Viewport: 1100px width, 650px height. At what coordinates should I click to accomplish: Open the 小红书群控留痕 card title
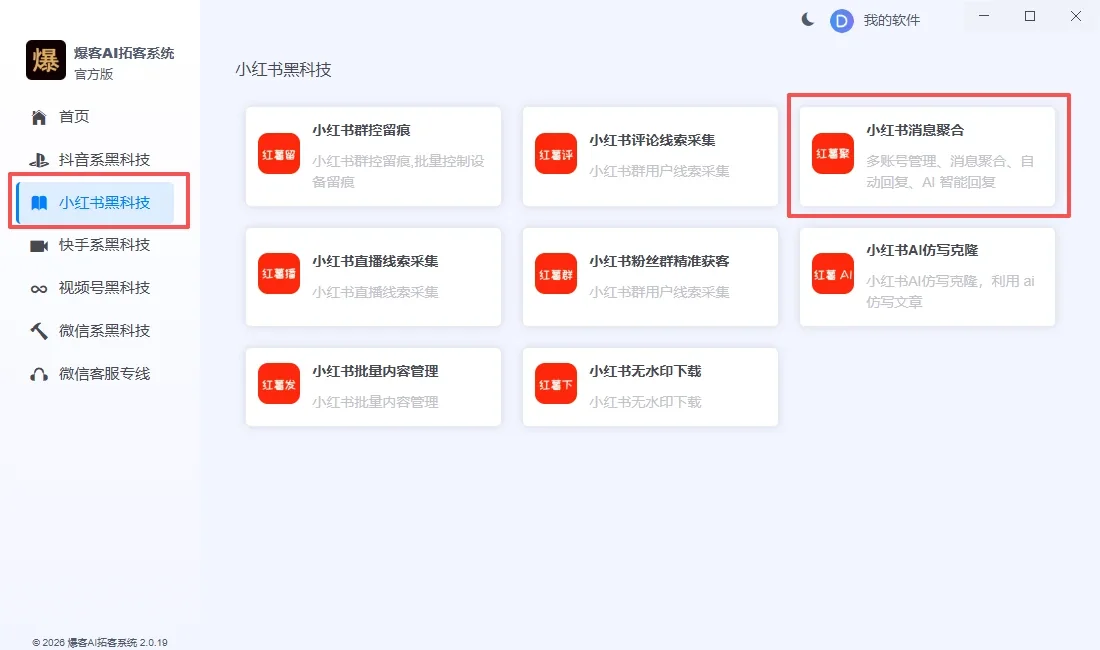click(361, 130)
